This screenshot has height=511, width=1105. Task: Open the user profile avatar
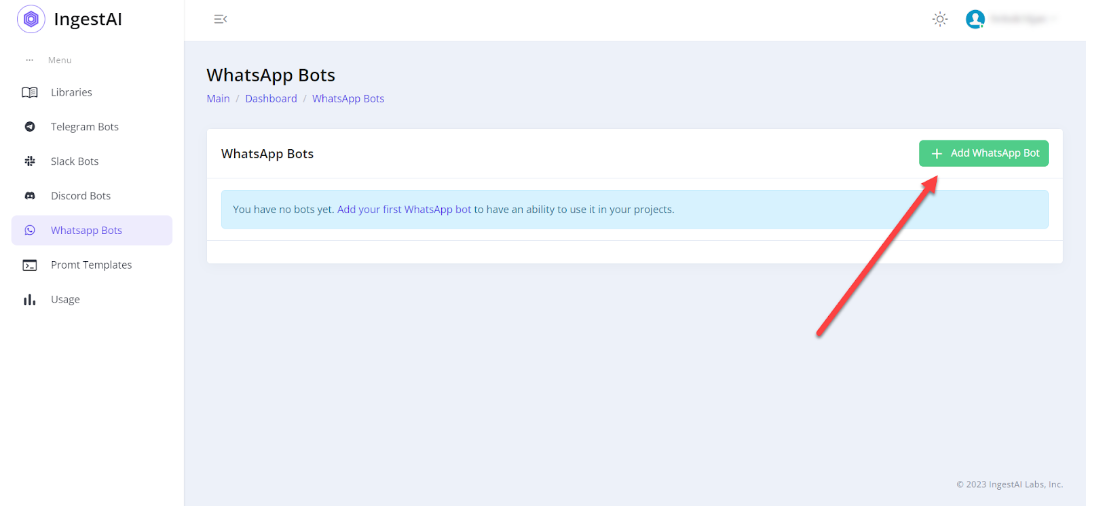(x=975, y=19)
